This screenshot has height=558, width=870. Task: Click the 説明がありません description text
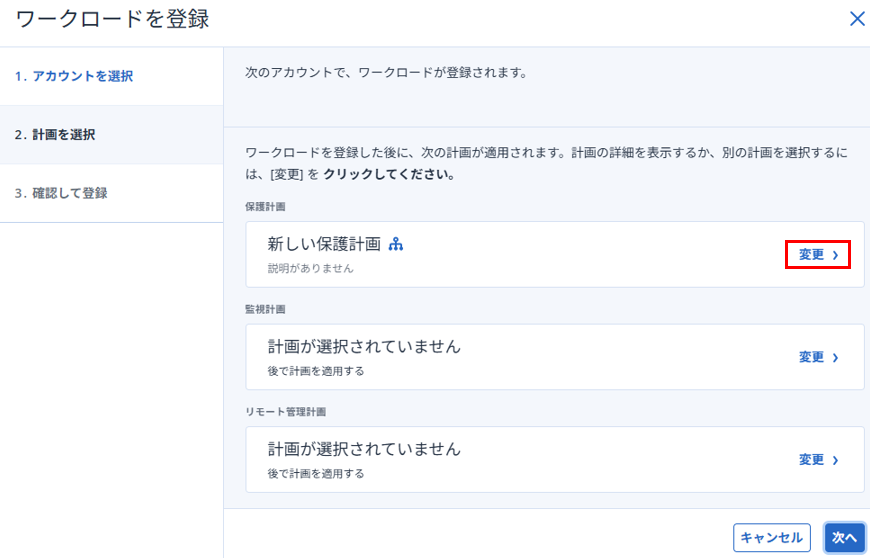click(x=310, y=268)
